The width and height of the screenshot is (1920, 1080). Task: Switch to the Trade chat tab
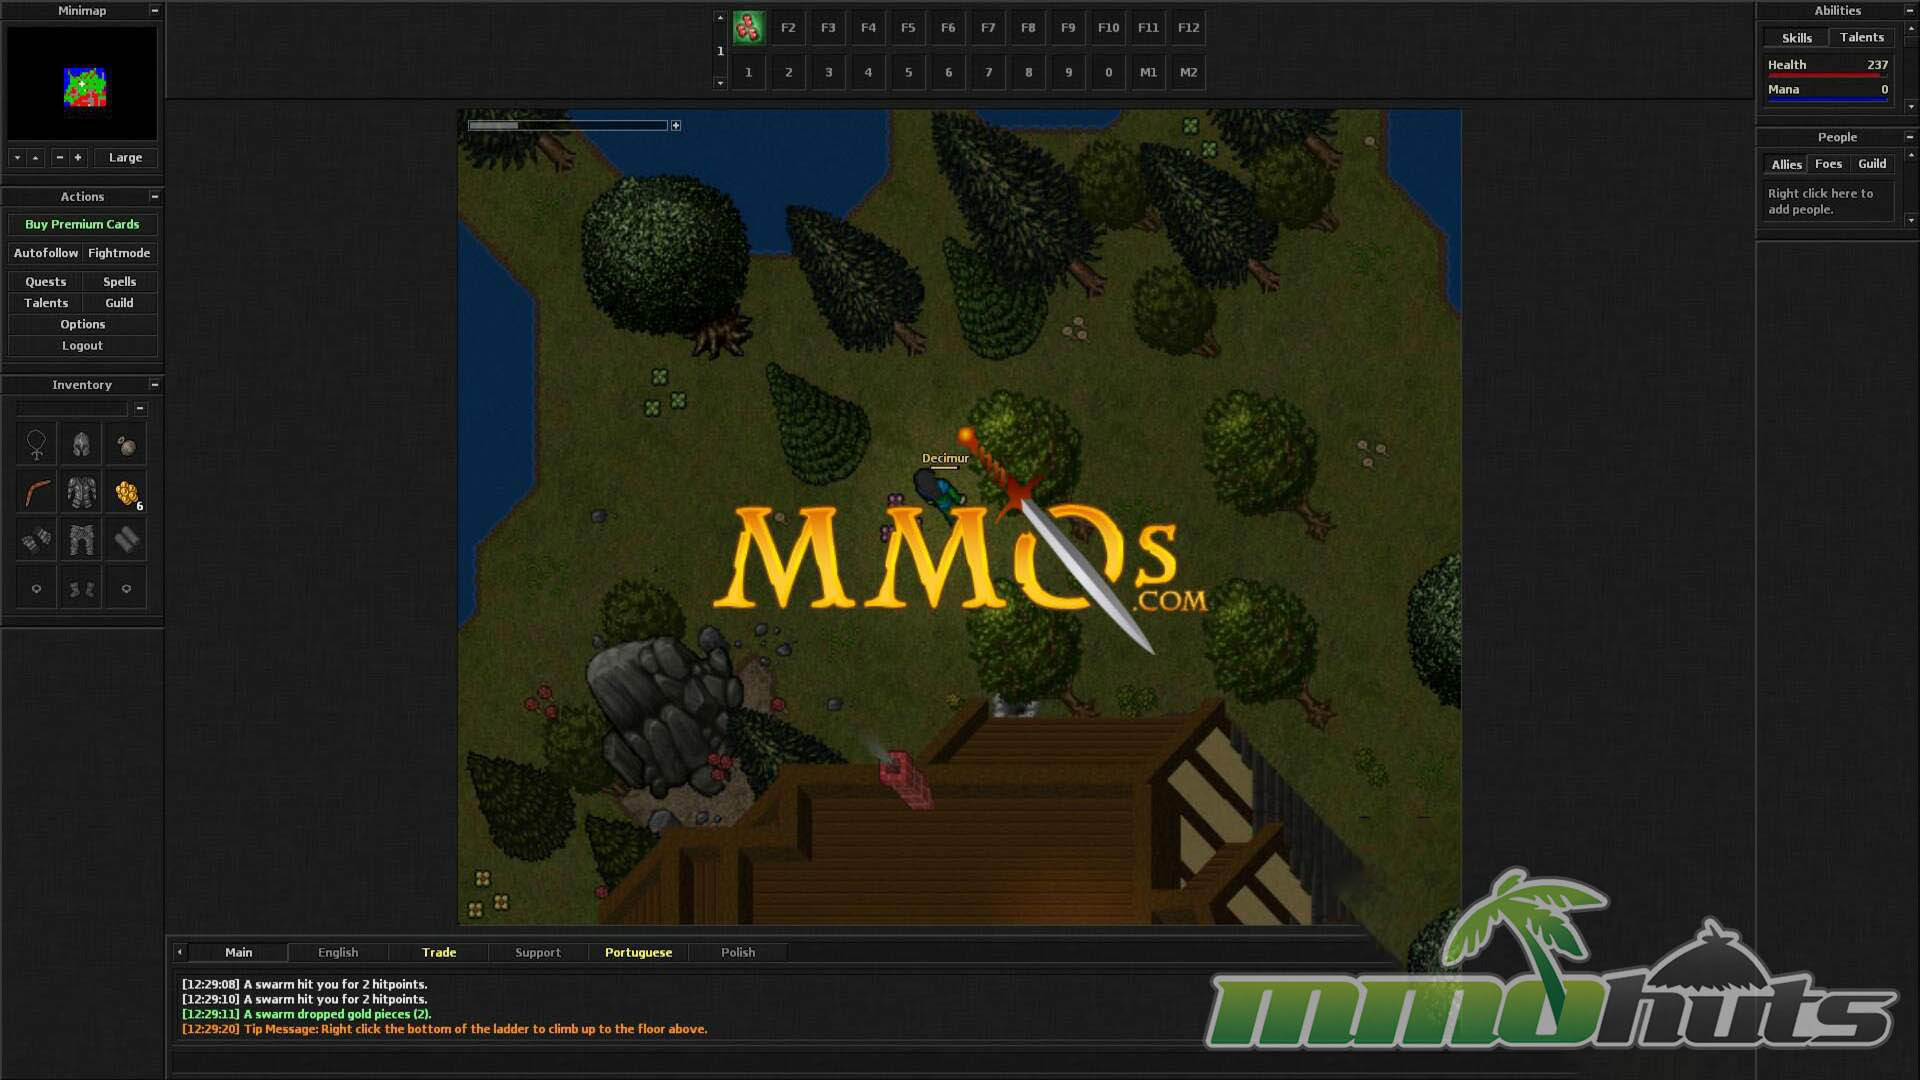pos(439,953)
